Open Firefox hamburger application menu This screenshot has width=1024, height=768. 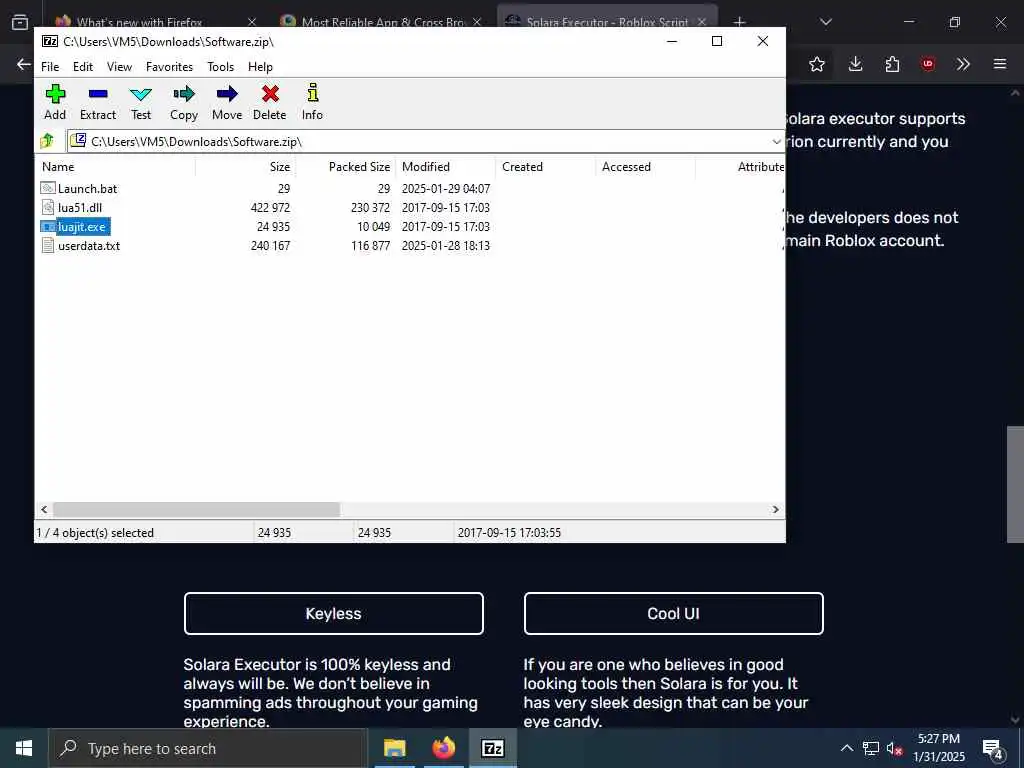pyautogui.click(x=1000, y=64)
